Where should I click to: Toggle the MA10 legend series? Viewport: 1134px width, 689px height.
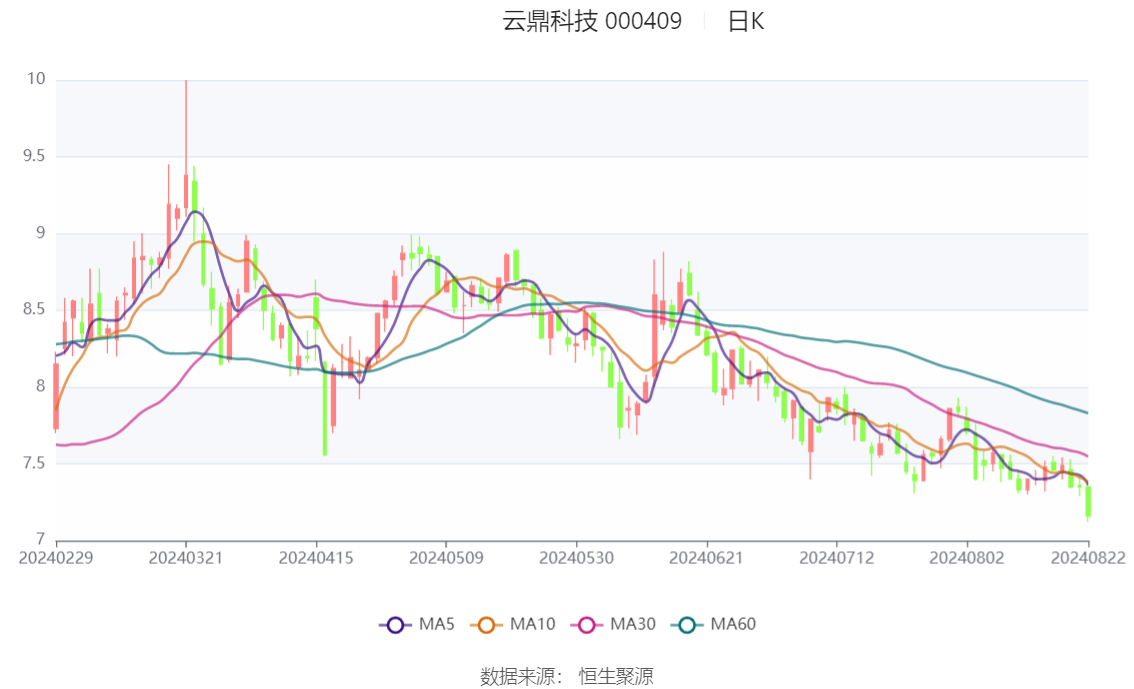tap(513, 624)
